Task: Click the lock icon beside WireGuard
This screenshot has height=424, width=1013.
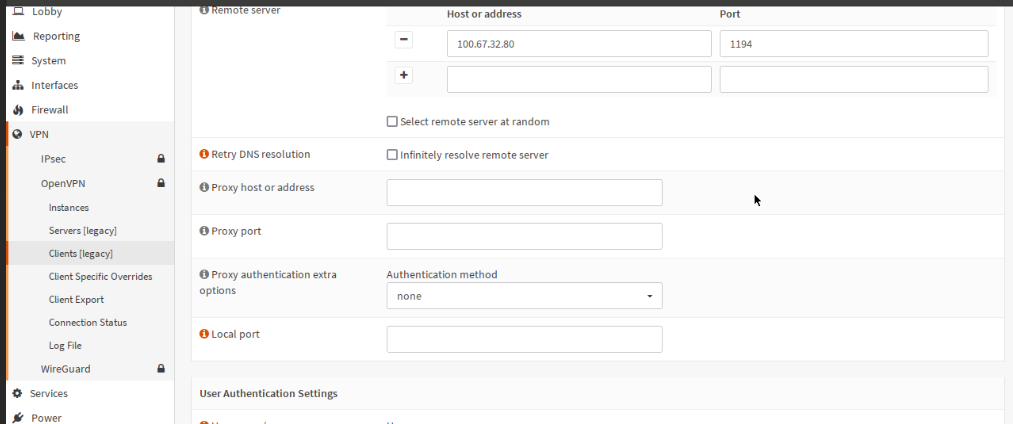Action: [x=160, y=369]
